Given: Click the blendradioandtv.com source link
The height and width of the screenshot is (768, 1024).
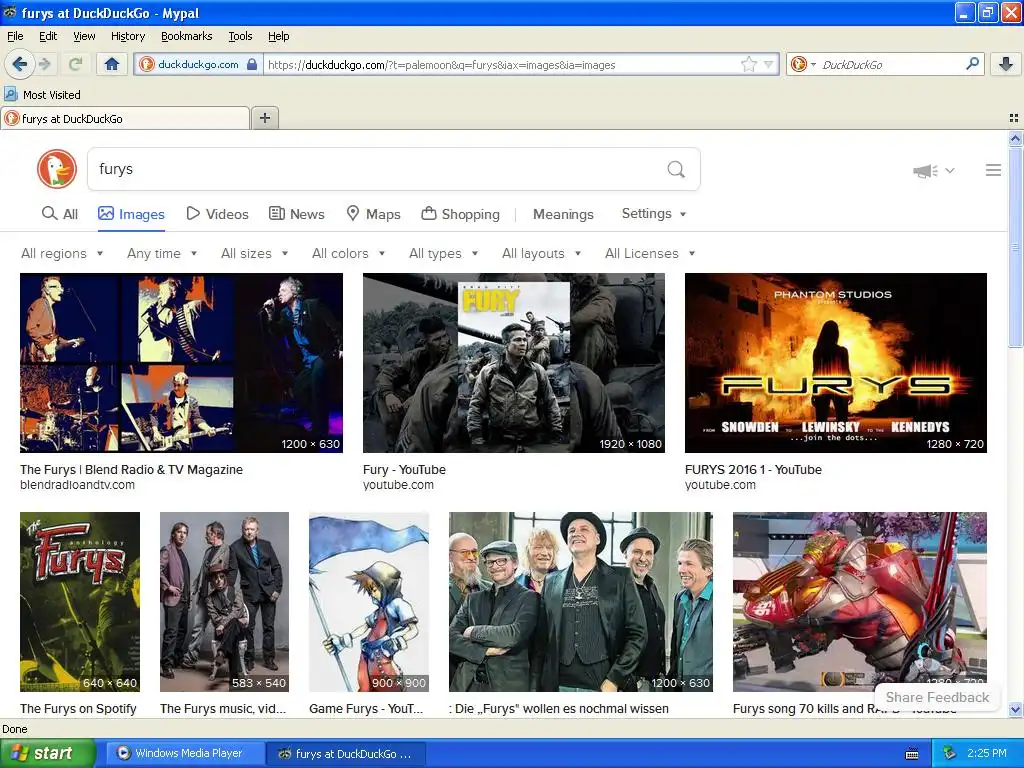Looking at the screenshot, I should pyautogui.click(x=78, y=485).
